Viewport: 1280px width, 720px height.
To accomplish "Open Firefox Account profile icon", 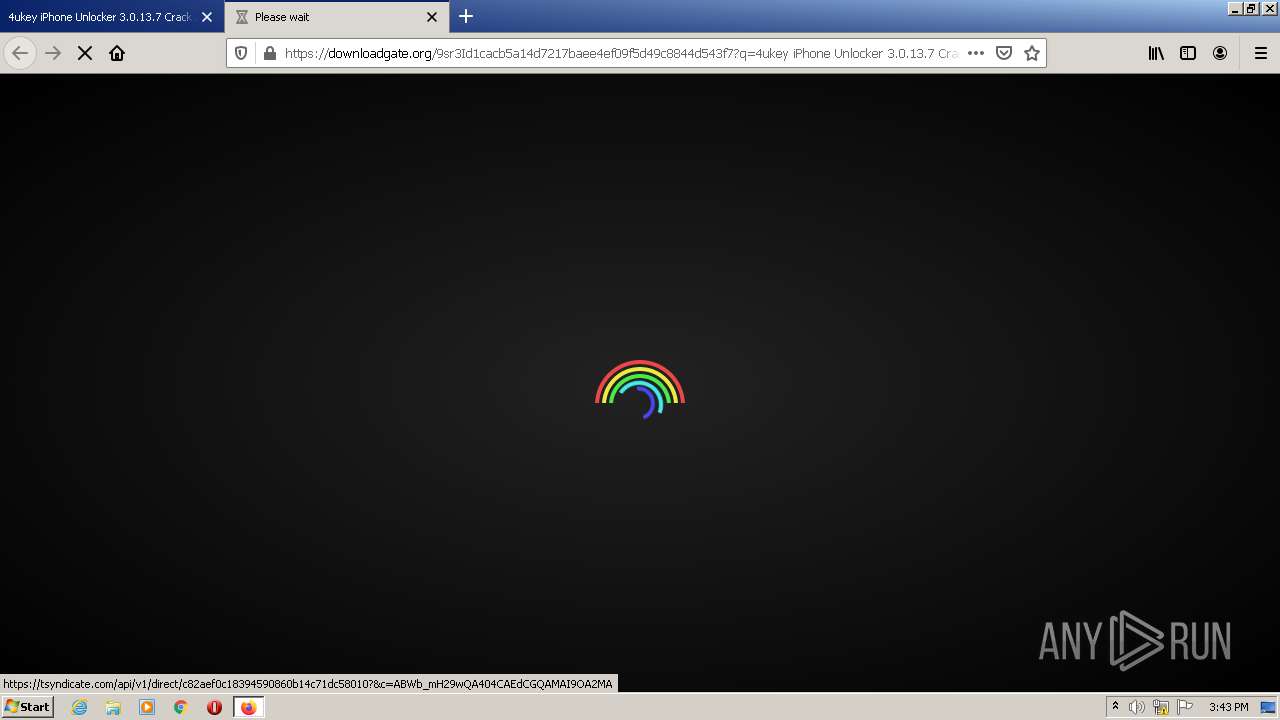I will click(1220, 53).
